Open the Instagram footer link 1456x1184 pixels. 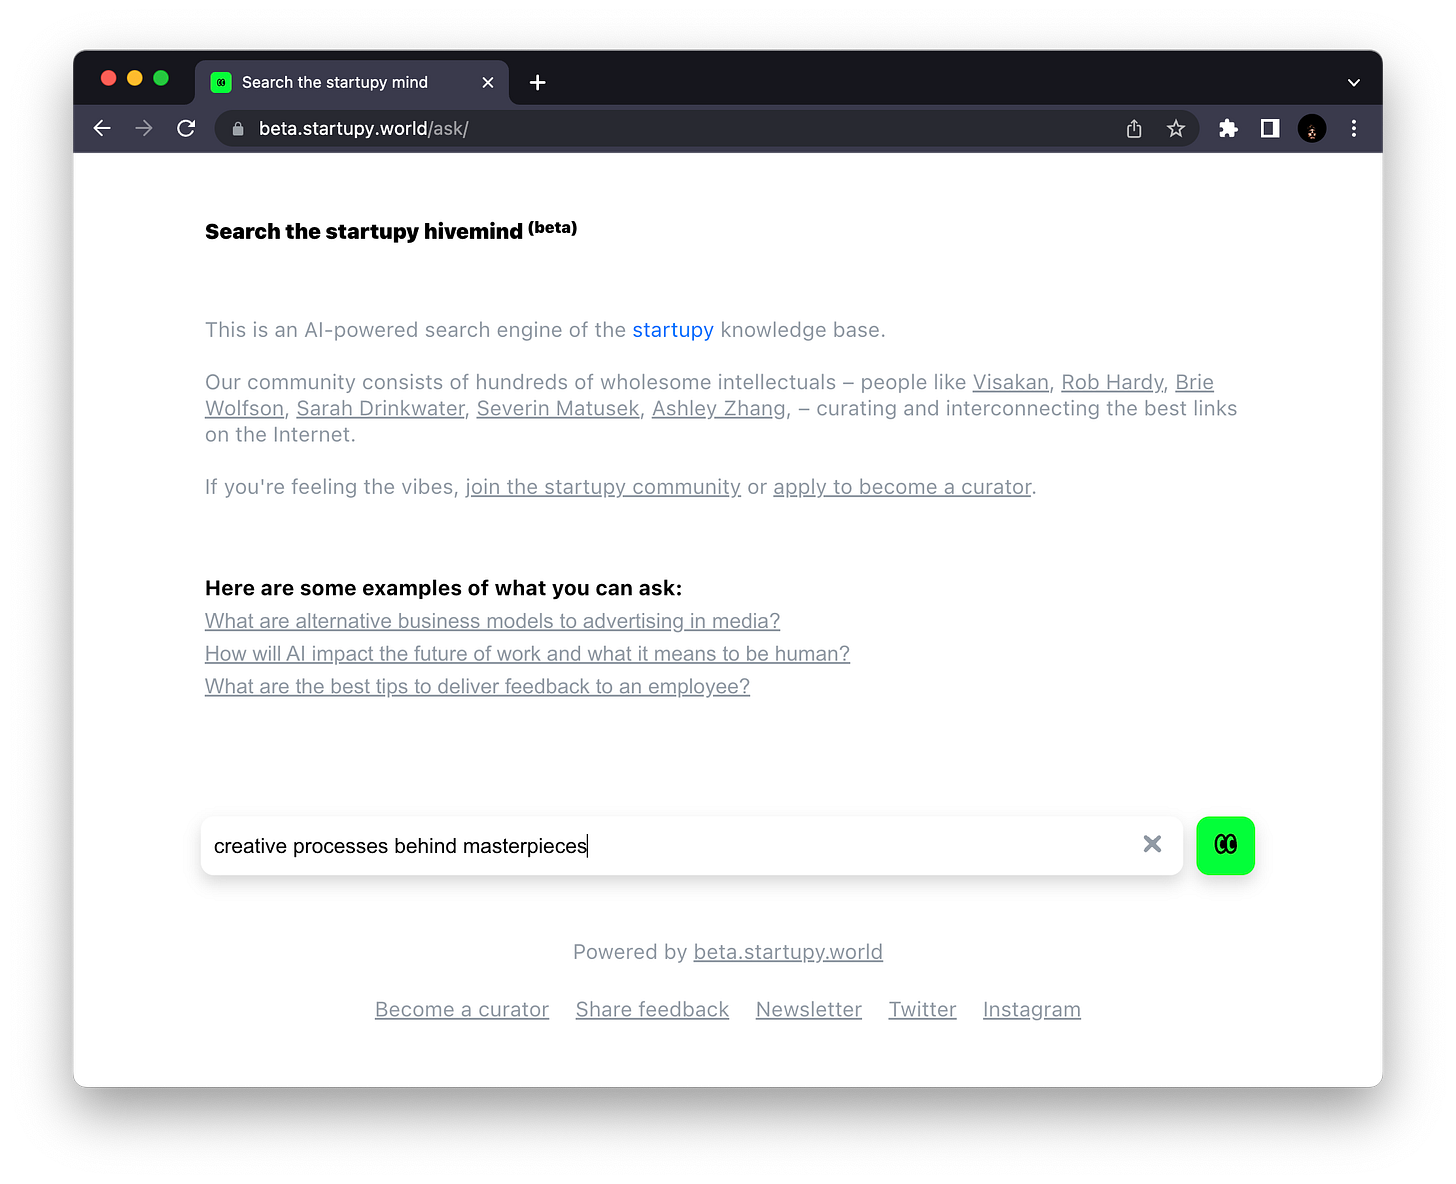pyautogui.click(x=1032, y=1010)
